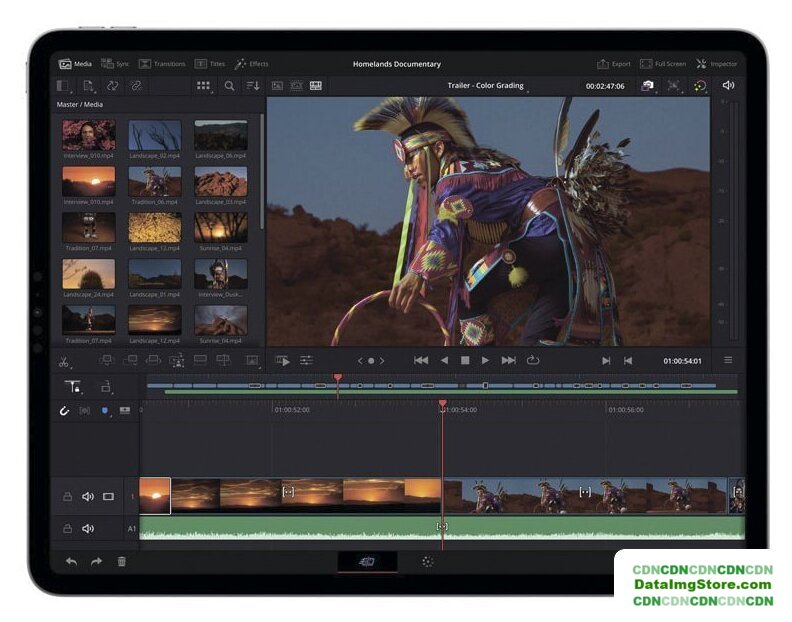Switch to the Titles tab
792x622 pixels.
[210, 64]
